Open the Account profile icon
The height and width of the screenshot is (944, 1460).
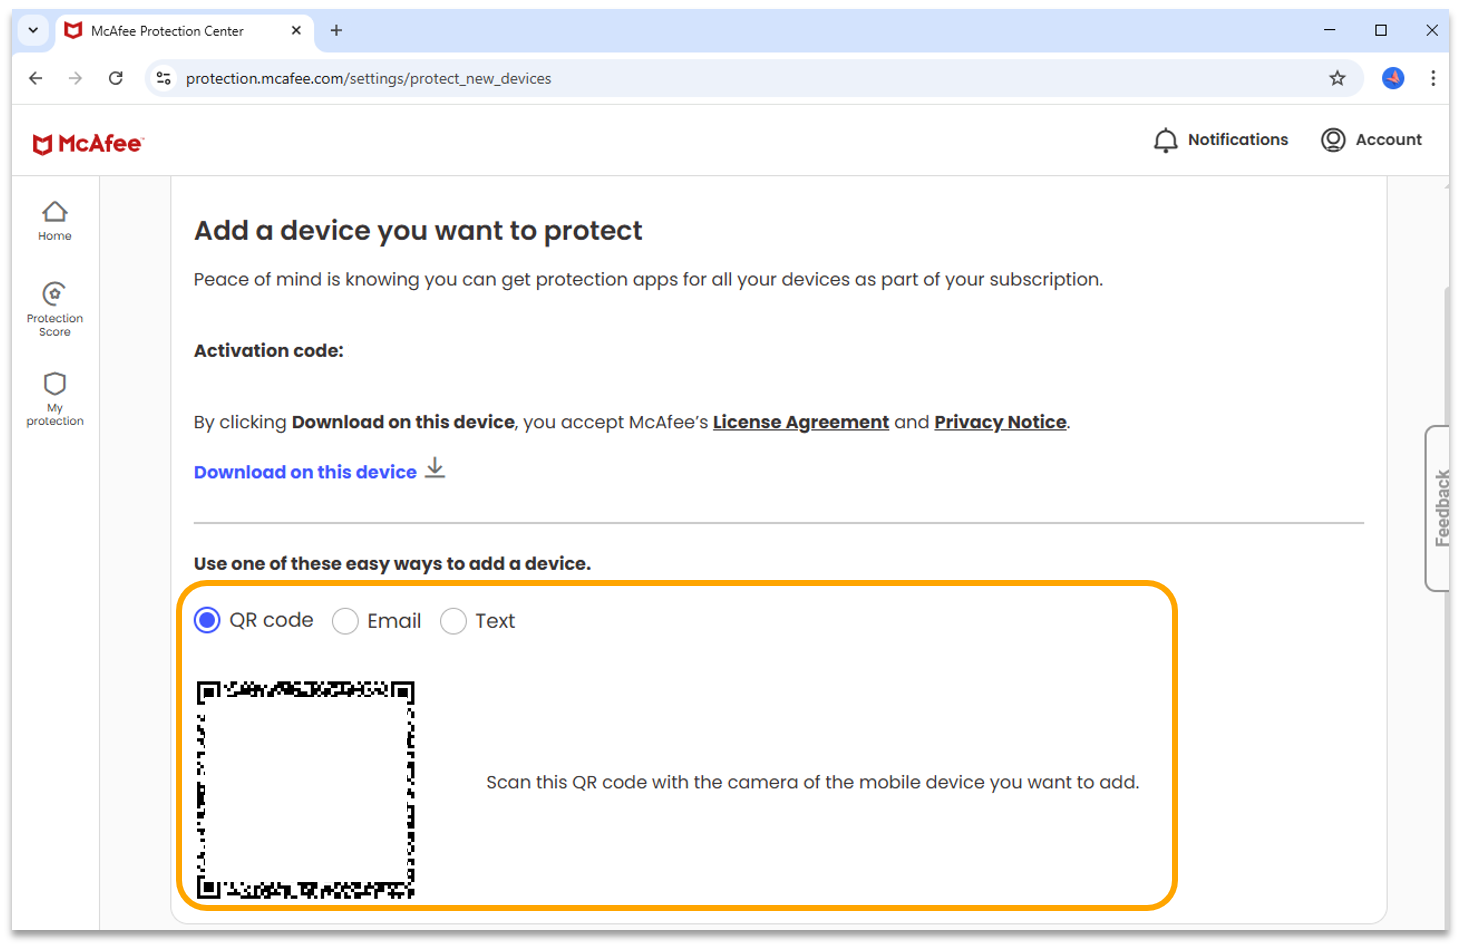point(1333,140)
